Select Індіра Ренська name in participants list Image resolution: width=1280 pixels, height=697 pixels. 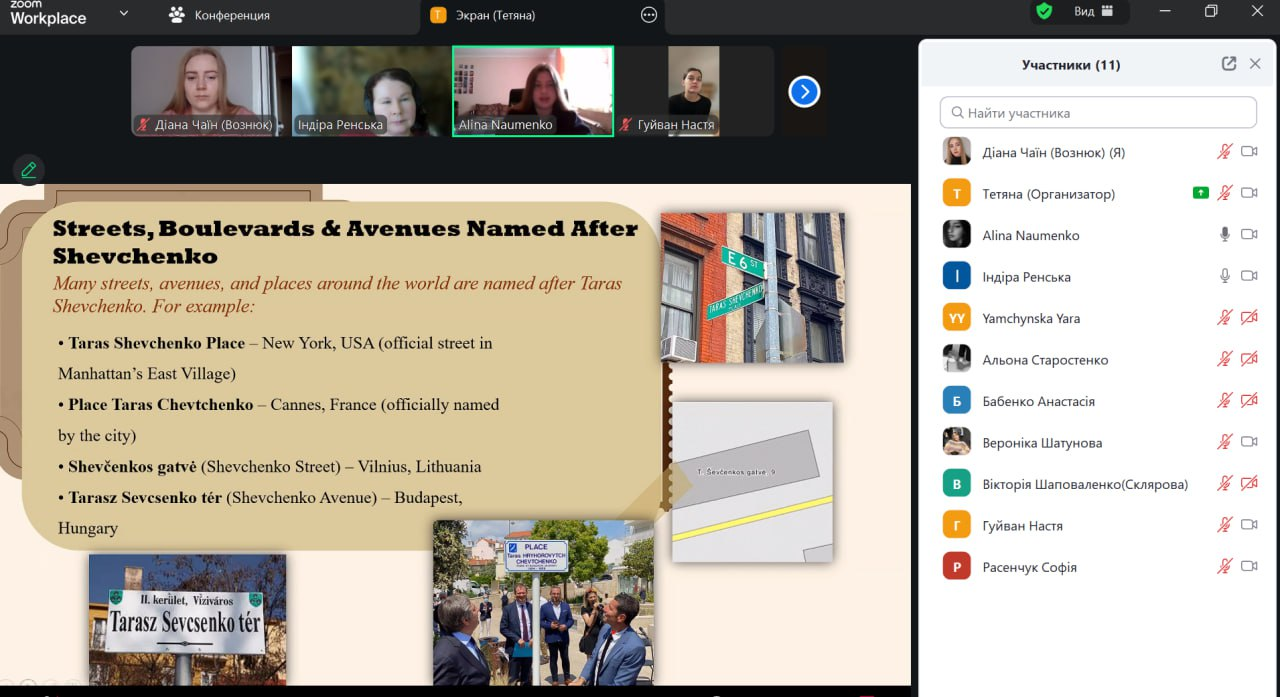click(x=1026, y=277)
